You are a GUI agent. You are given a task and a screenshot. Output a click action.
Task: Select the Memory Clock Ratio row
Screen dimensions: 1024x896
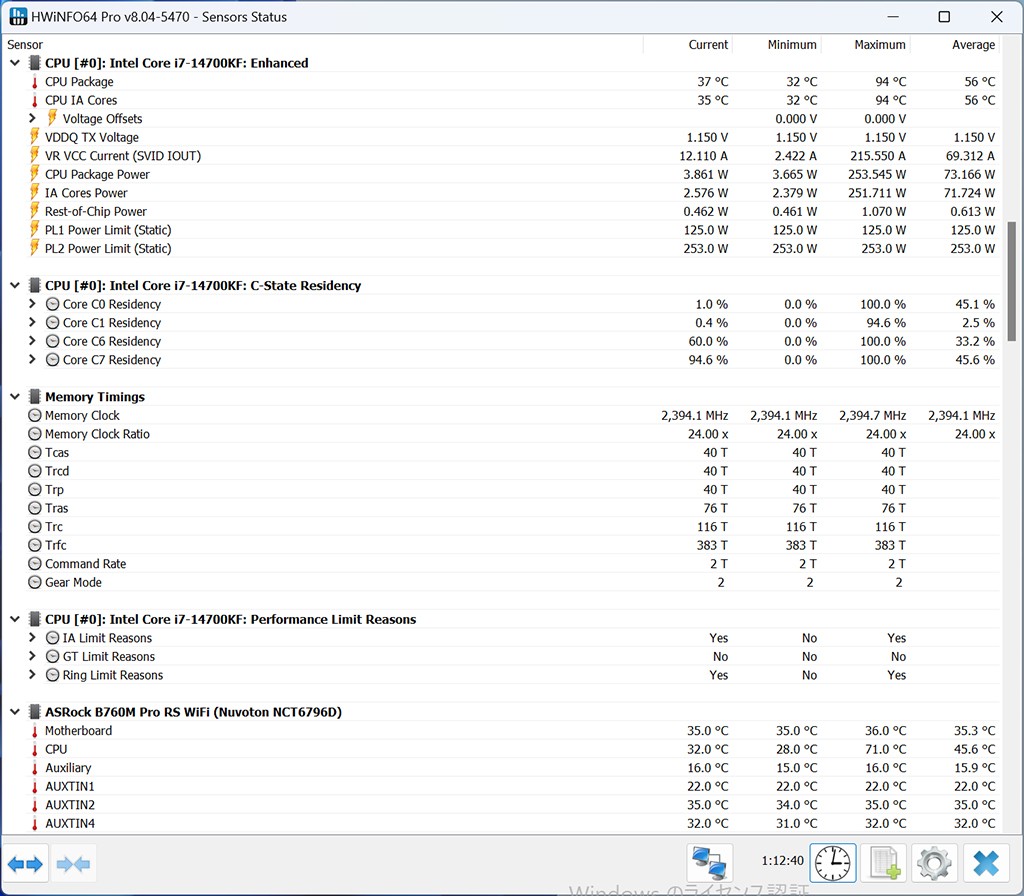[x=97, y=435]
